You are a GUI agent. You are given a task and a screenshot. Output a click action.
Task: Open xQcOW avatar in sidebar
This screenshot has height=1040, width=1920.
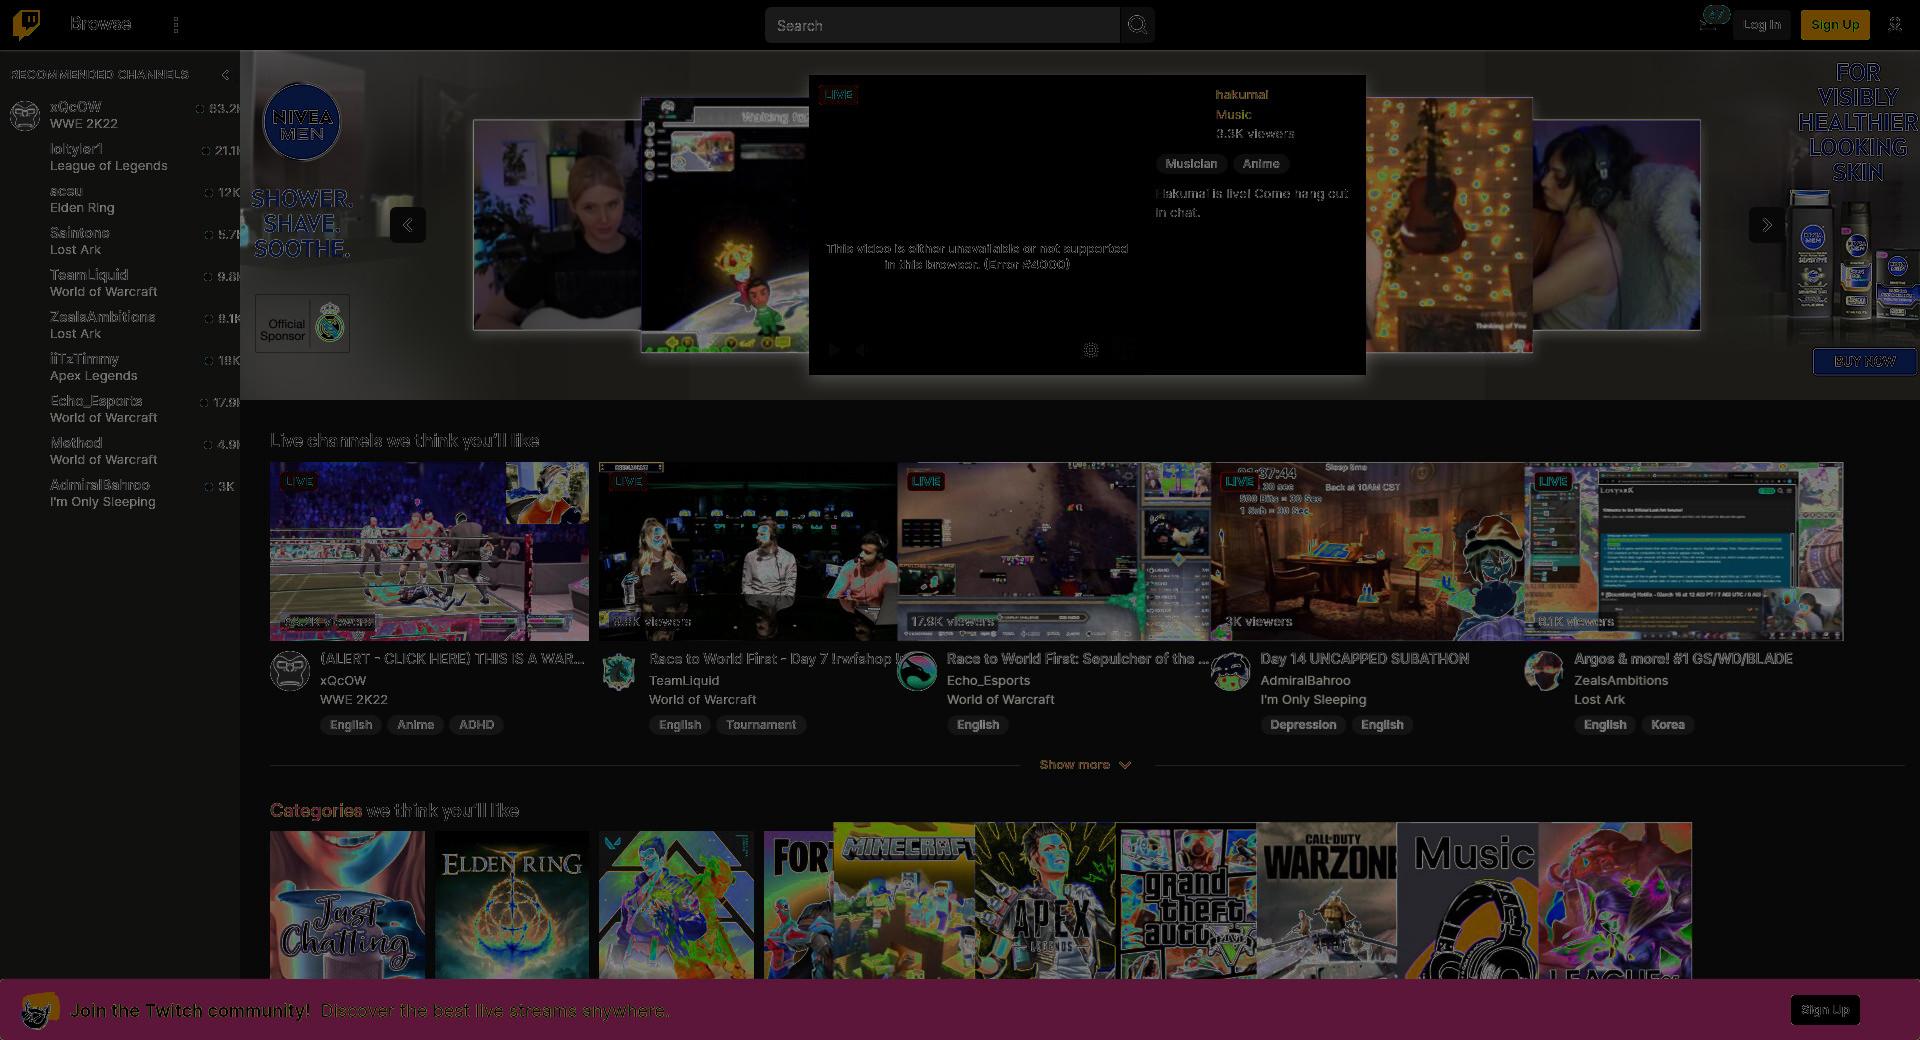(25, 115)
